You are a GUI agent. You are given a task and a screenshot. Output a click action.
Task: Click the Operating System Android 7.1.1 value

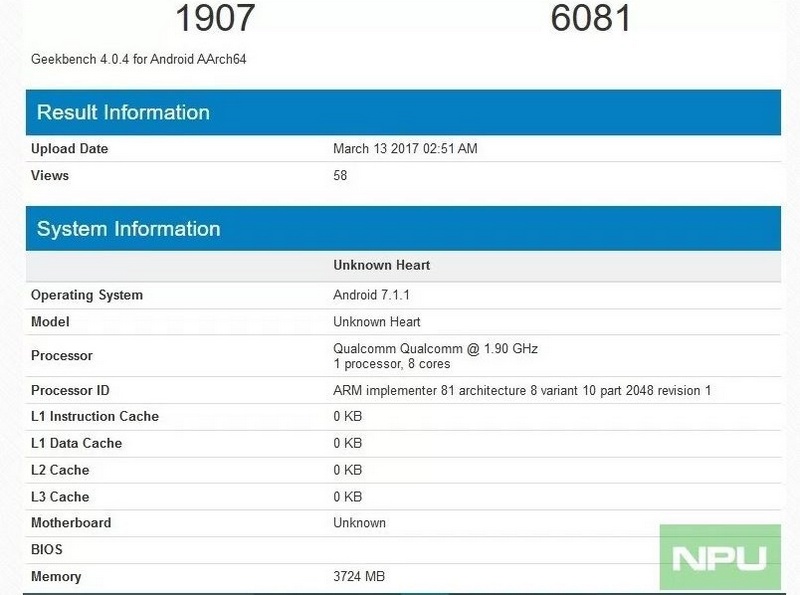376,294
